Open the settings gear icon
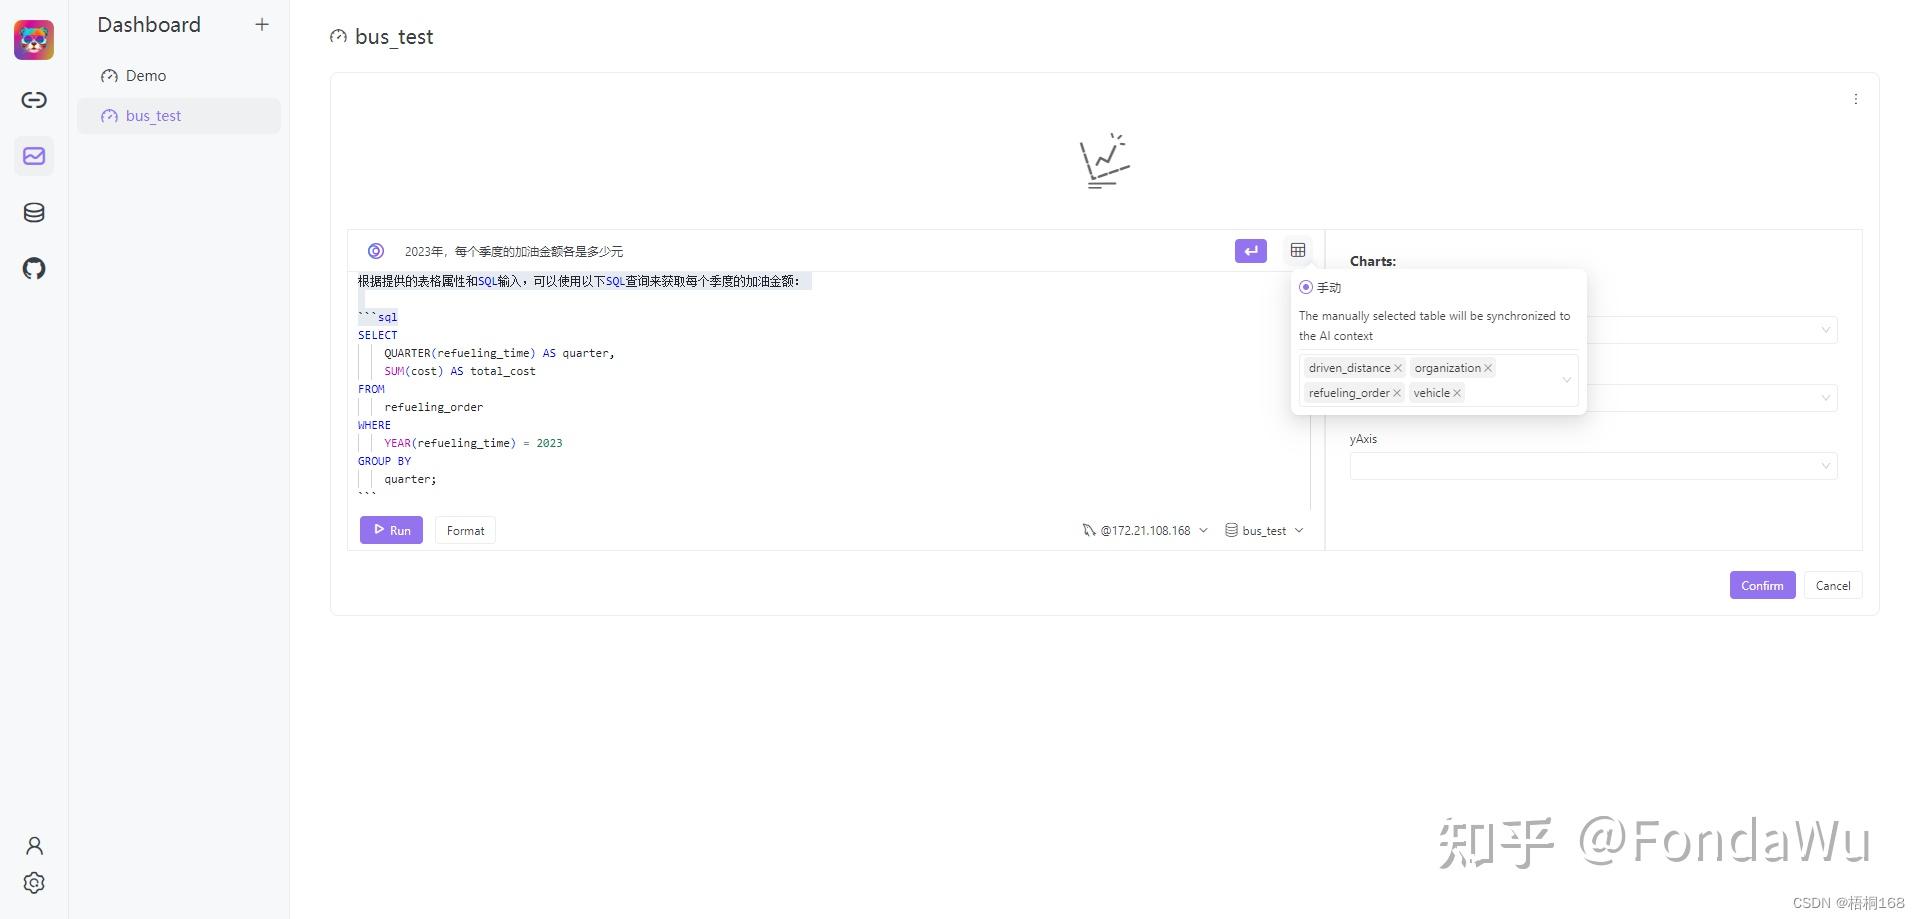Viewport: 1920px width, 919px height. coord(33,883)
